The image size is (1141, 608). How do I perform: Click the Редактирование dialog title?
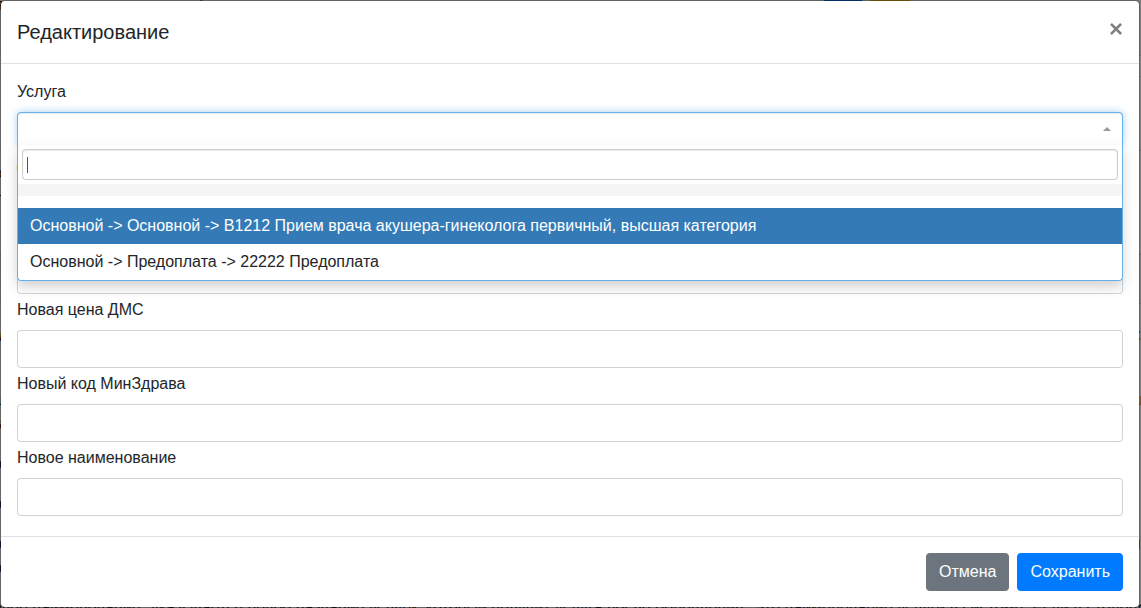click(x=93, y=32)
